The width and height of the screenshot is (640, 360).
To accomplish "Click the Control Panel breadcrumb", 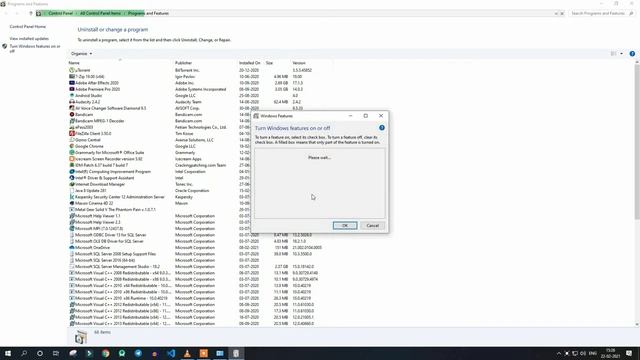I will 60,13.
